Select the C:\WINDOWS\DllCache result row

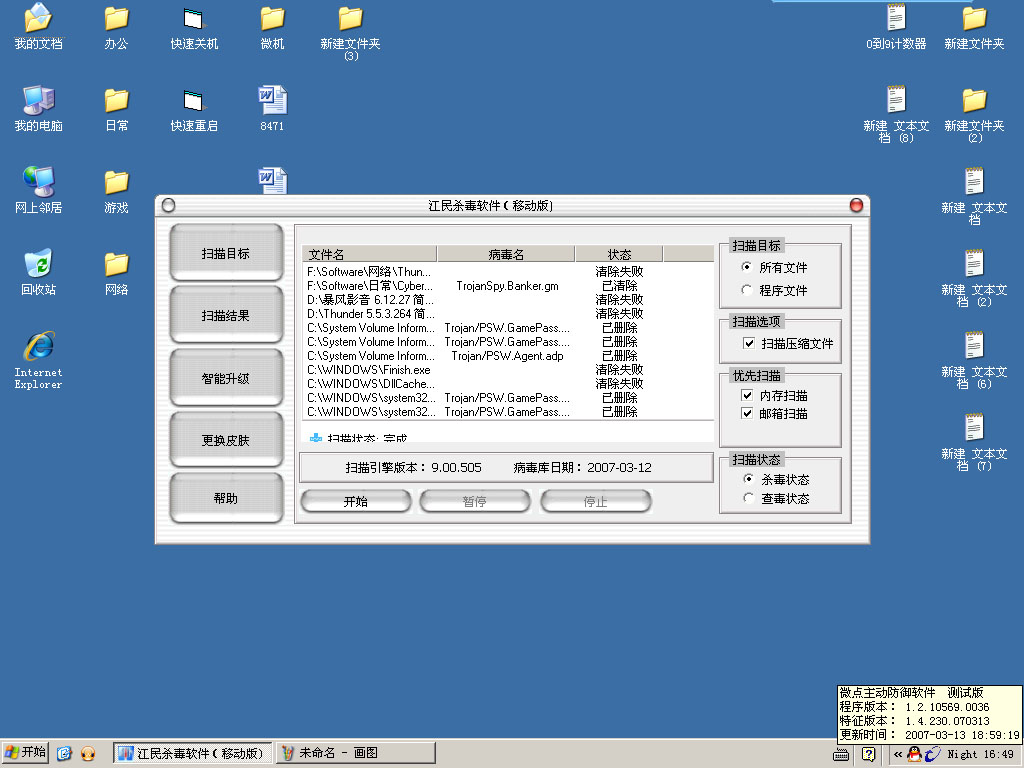(507, 383)
